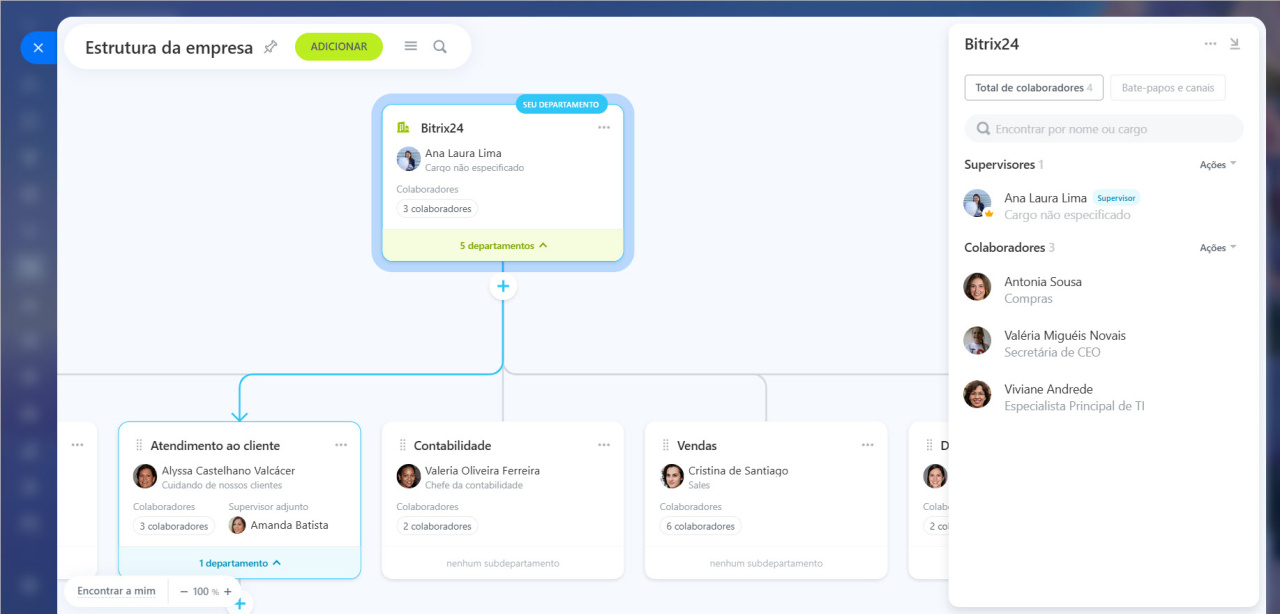This screenshot has width=1280, height=614.
Task: Open the Bitrix24 card options menu
Action: pyautogui.click(x=604, y=128)
